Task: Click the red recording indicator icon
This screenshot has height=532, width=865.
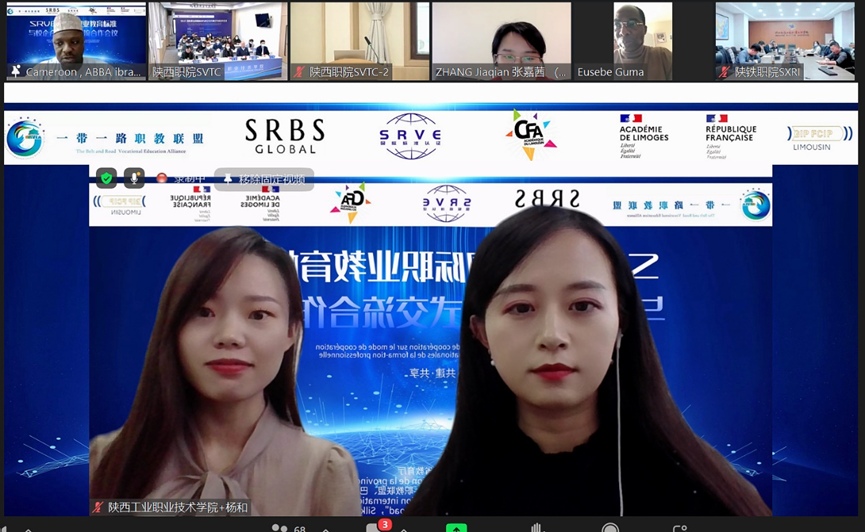Action: click(161, 178)
